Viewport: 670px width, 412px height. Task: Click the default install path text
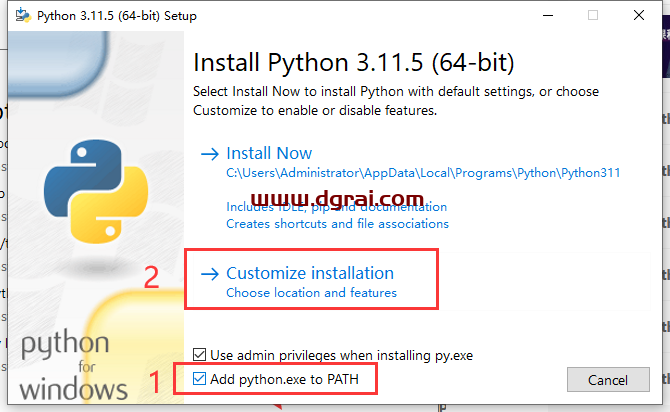(423, 173)
